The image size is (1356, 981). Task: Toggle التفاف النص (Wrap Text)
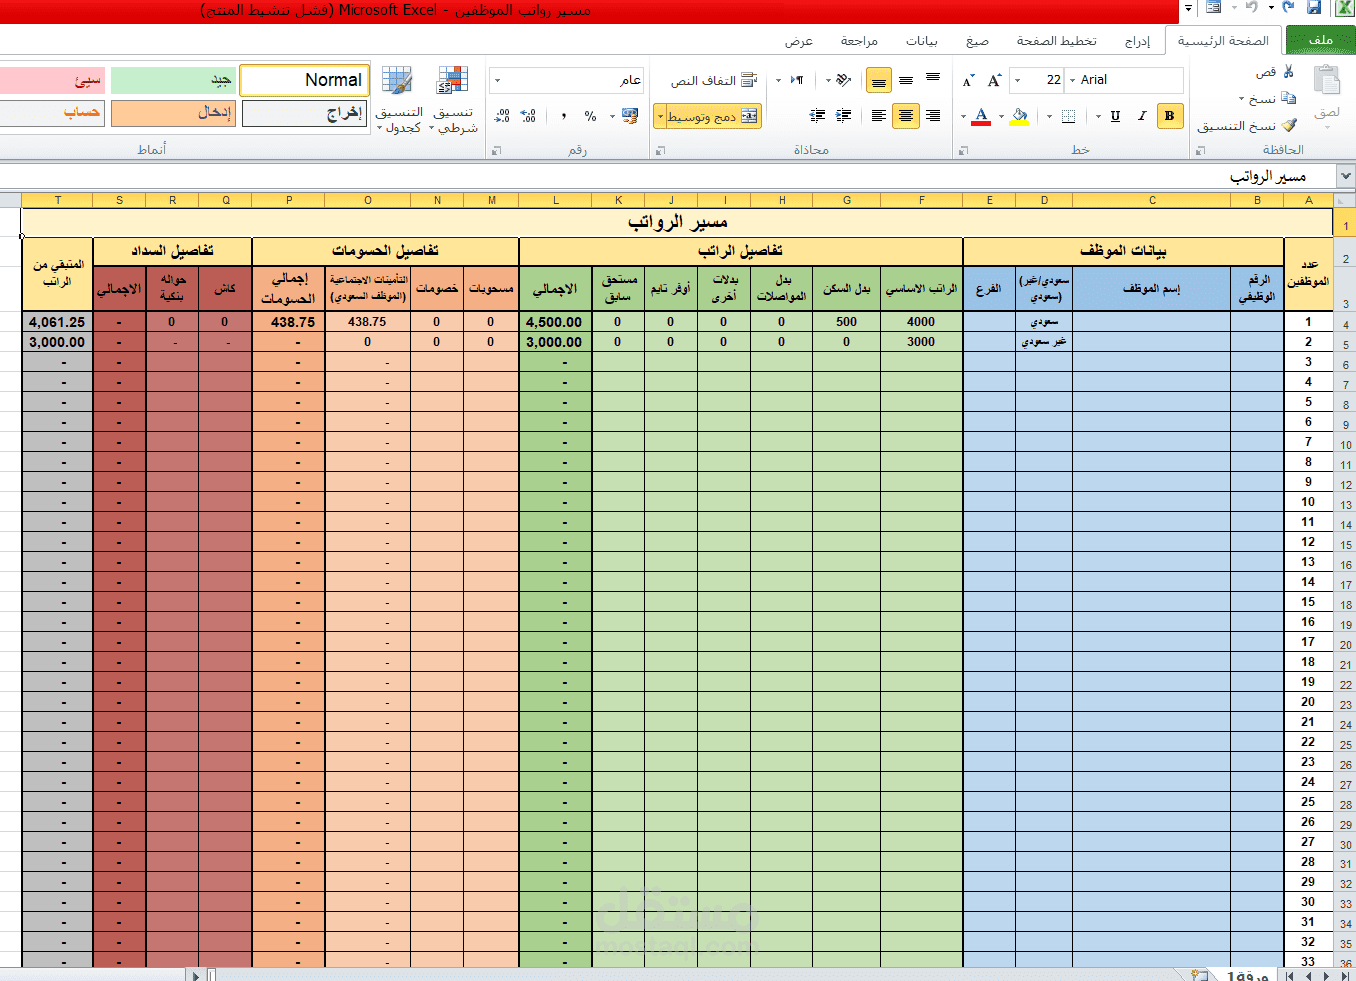[715, 80]
